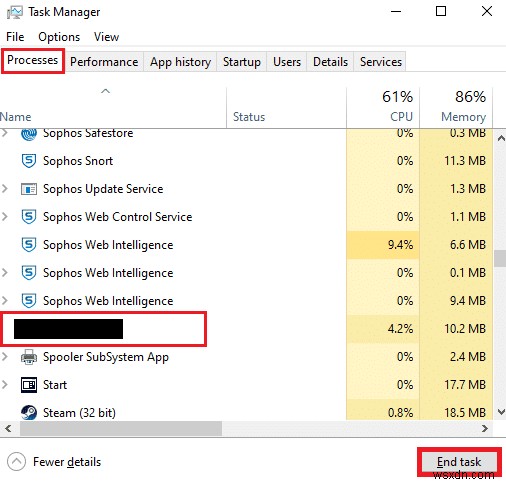Click the Sophos Safestore globe icon
Screen dimensions: 506x485
(29, 134)
